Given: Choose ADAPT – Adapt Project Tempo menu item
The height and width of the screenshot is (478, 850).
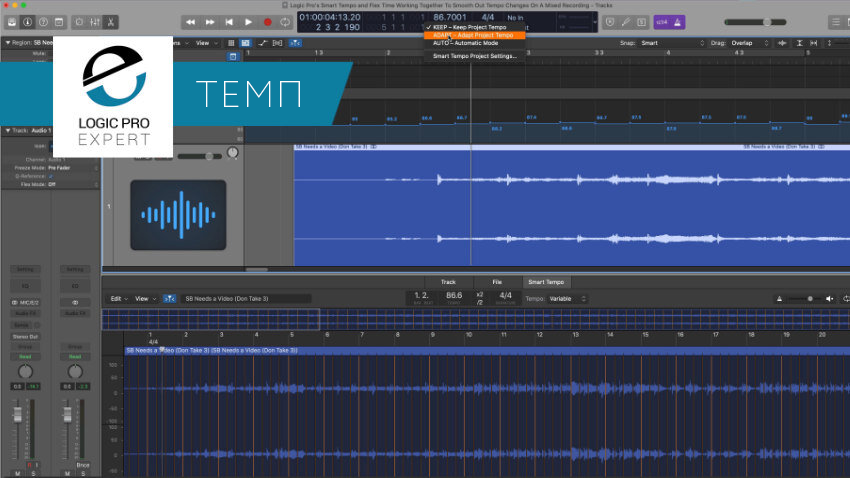Looking at the screenshot, I should pos(474,35).
